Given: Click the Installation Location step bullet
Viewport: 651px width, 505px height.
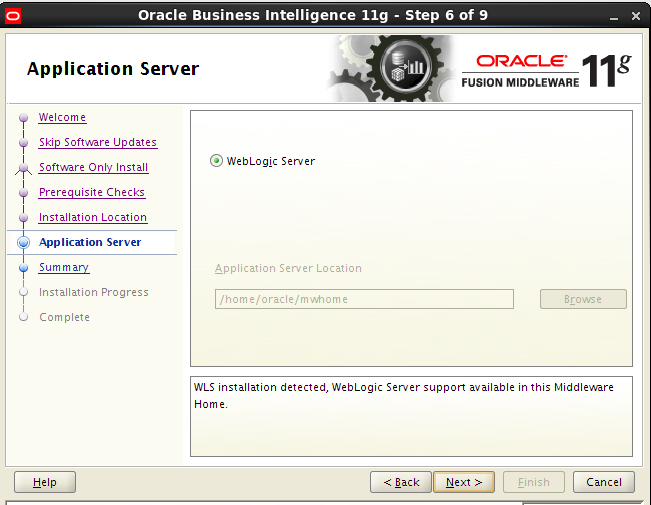Looking at the screenshot, I should [x=24, y=218].
